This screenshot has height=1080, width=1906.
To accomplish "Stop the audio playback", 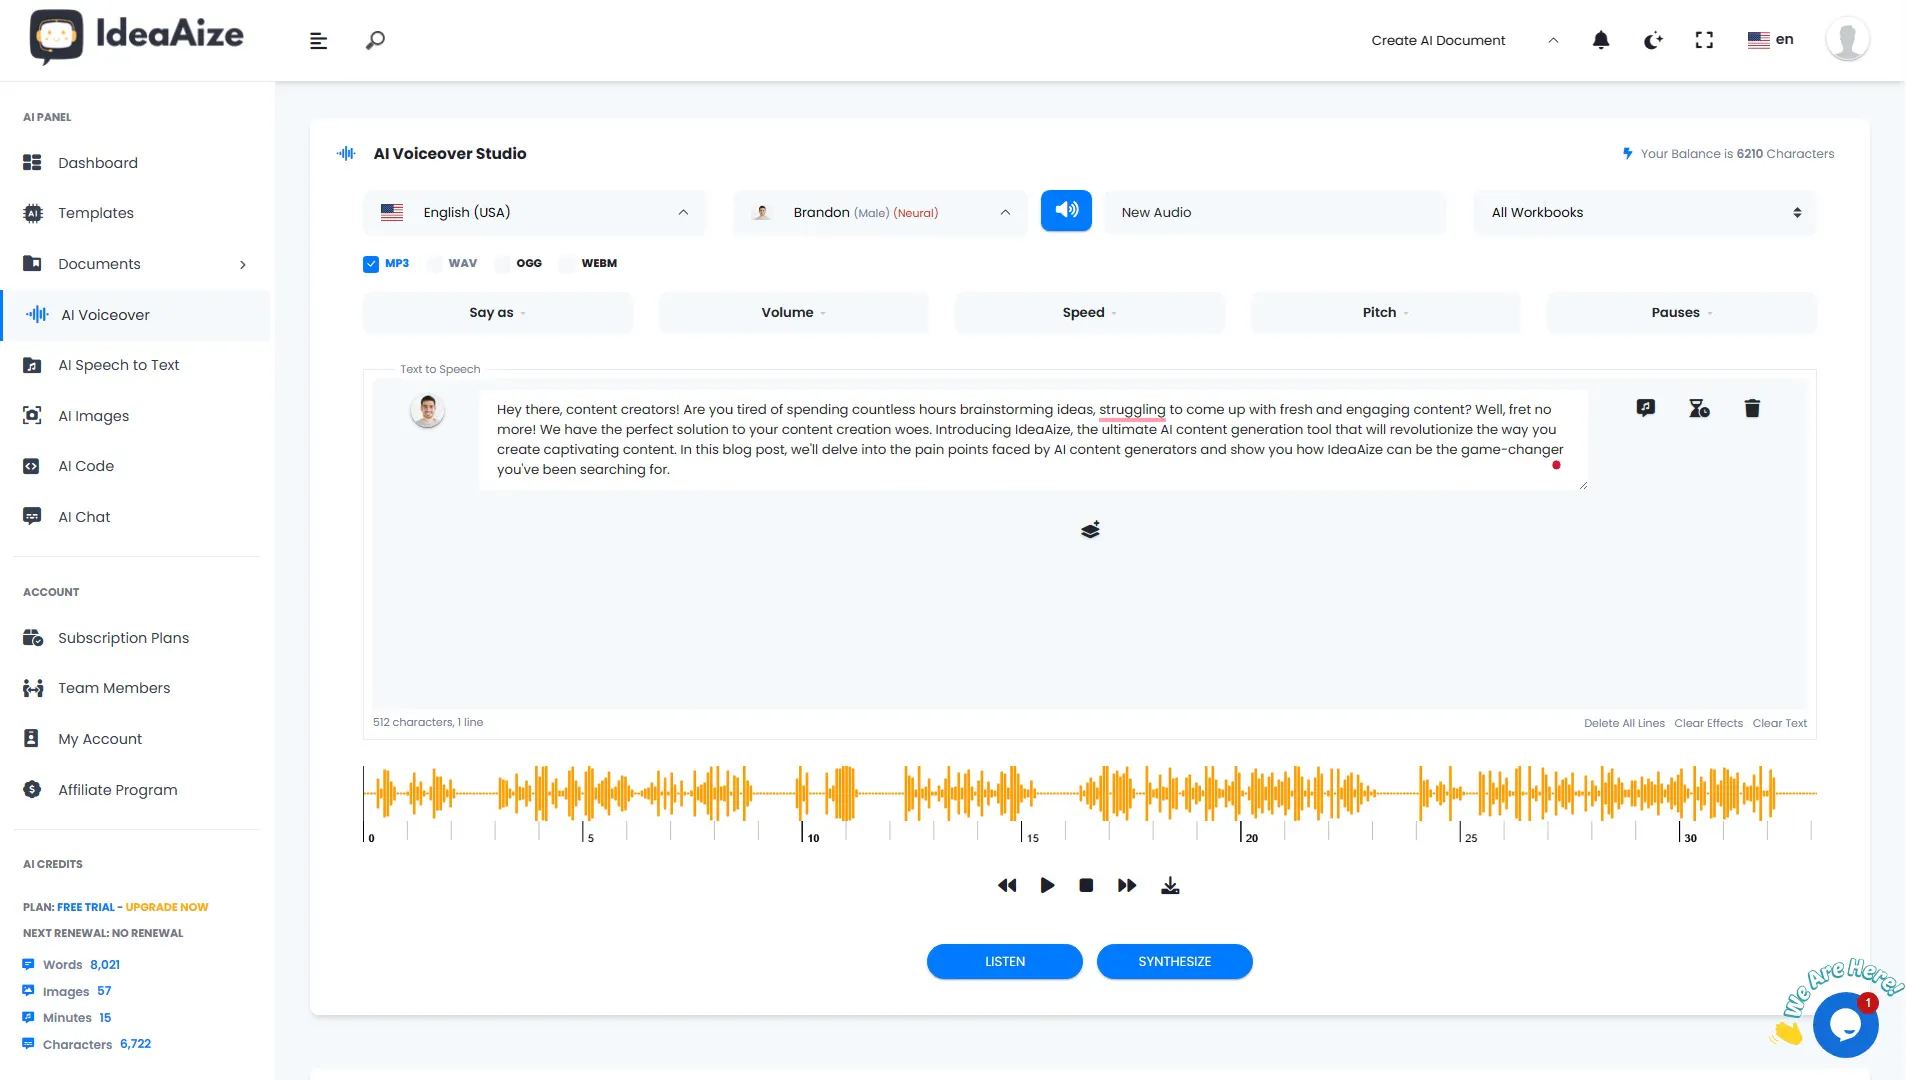I will 1086,885.
